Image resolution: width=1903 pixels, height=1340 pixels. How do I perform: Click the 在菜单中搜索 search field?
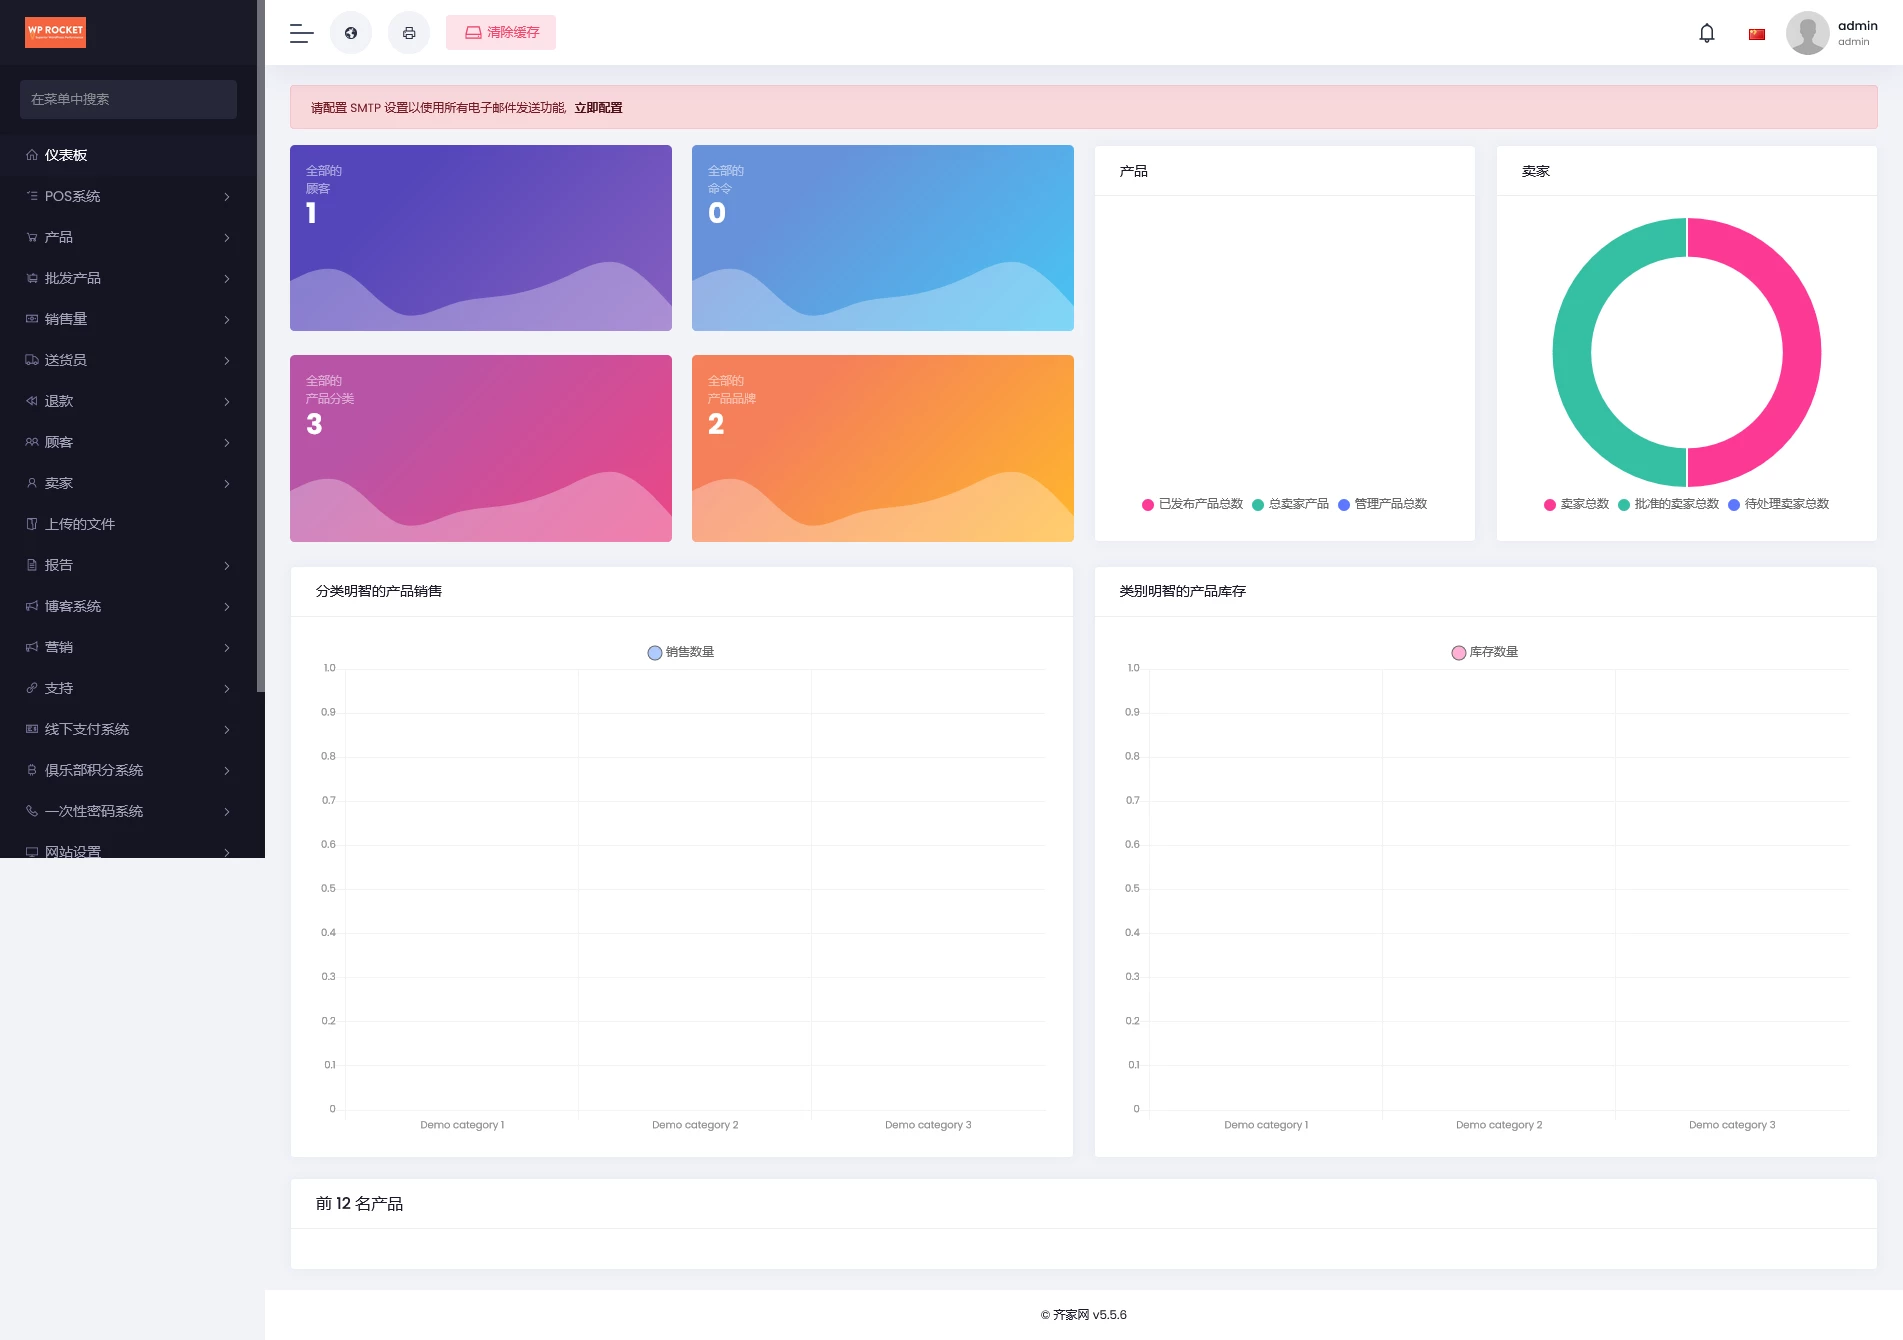click(128, 99)
